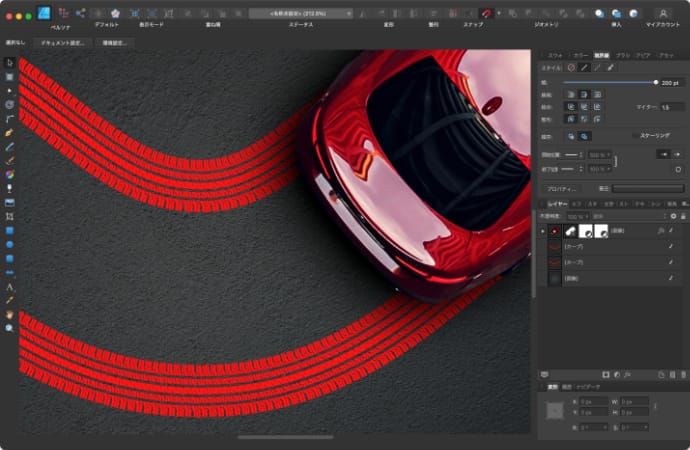The height and width of the screenshot is (450, 690).
Task: Select the Pen tool in the left toolbar
Action: point(9,131)
